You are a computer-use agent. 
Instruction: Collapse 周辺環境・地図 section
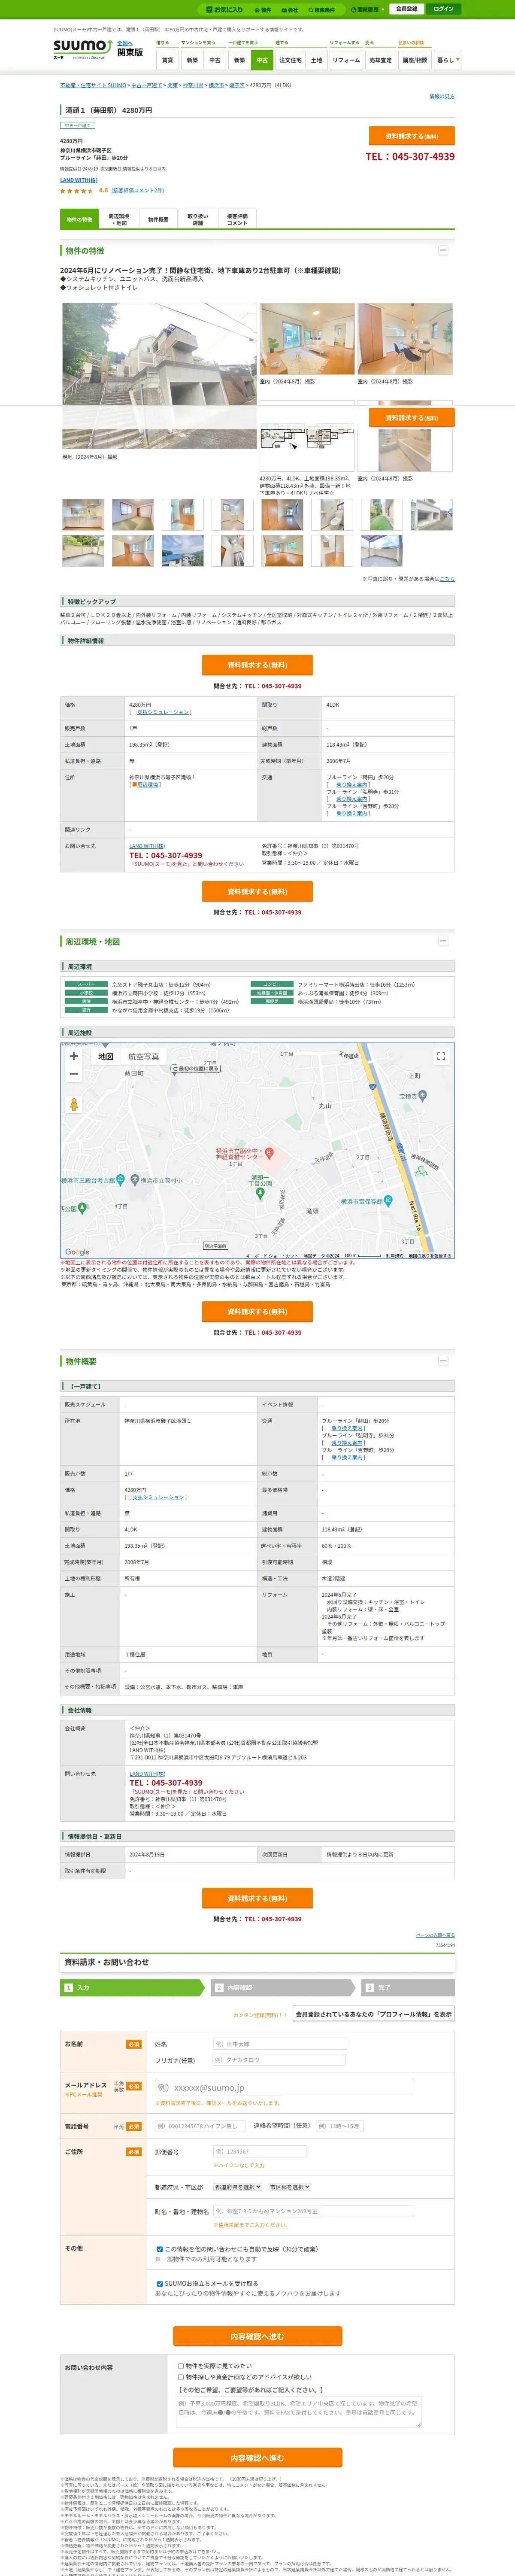(443, 941)
